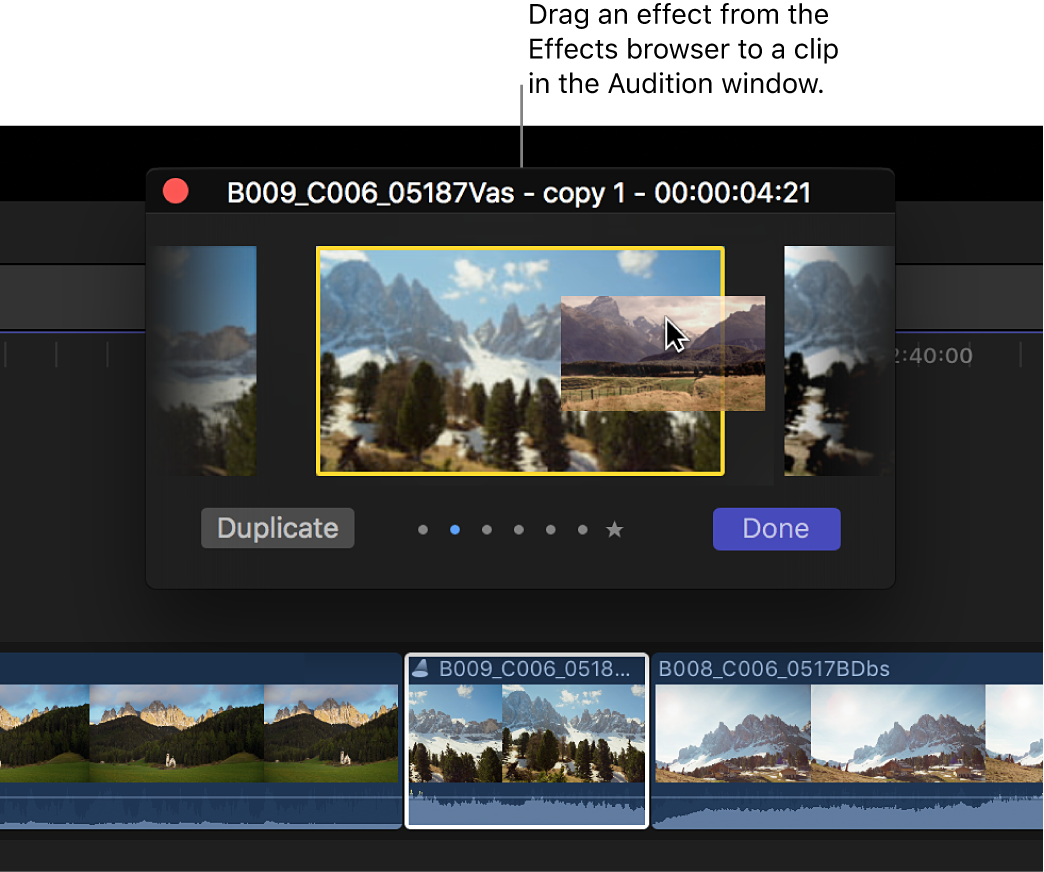Select the first audition dot indicator

click(423, 530)
